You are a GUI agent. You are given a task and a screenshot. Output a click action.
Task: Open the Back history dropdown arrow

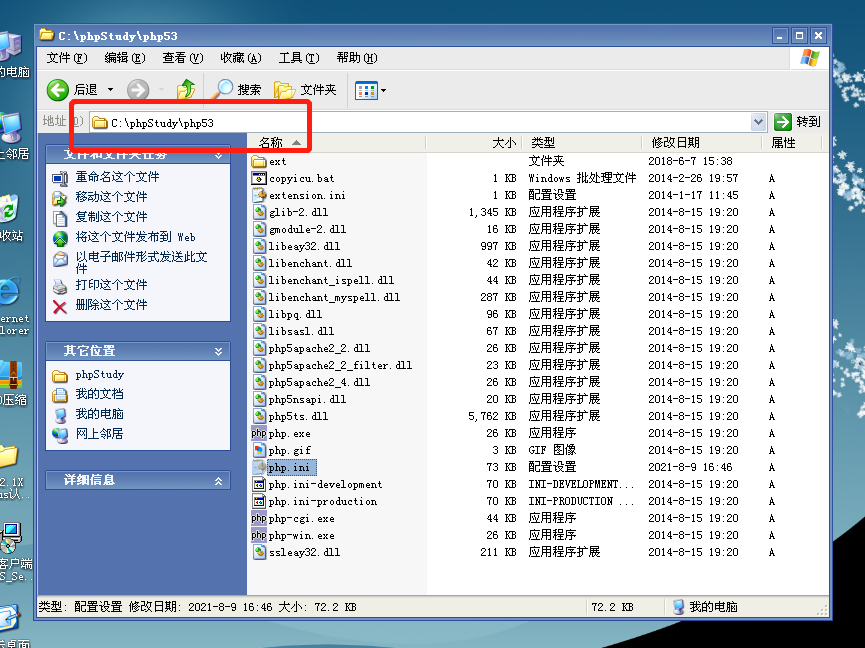click(x=110, y=89)
